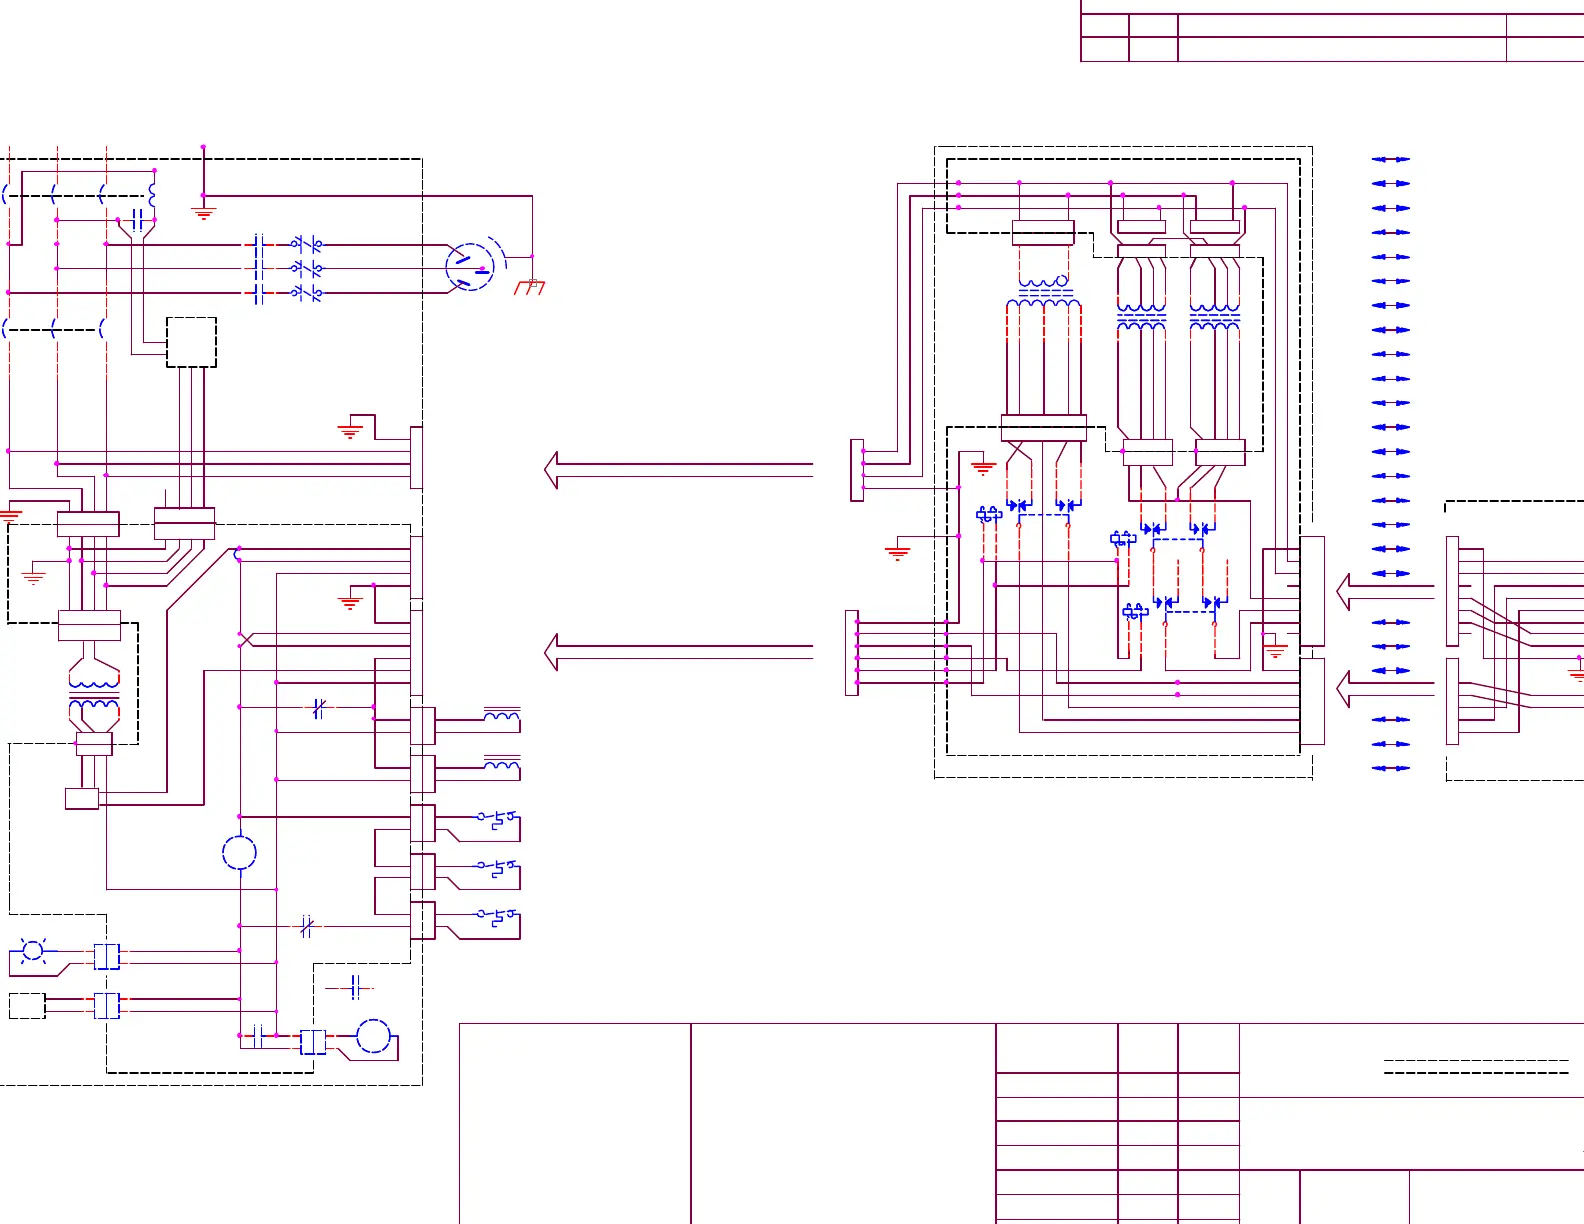Click the ground symbol left of the right schematic
Viewport: 1584px width, 1224px height.
(x=898, y=552)
